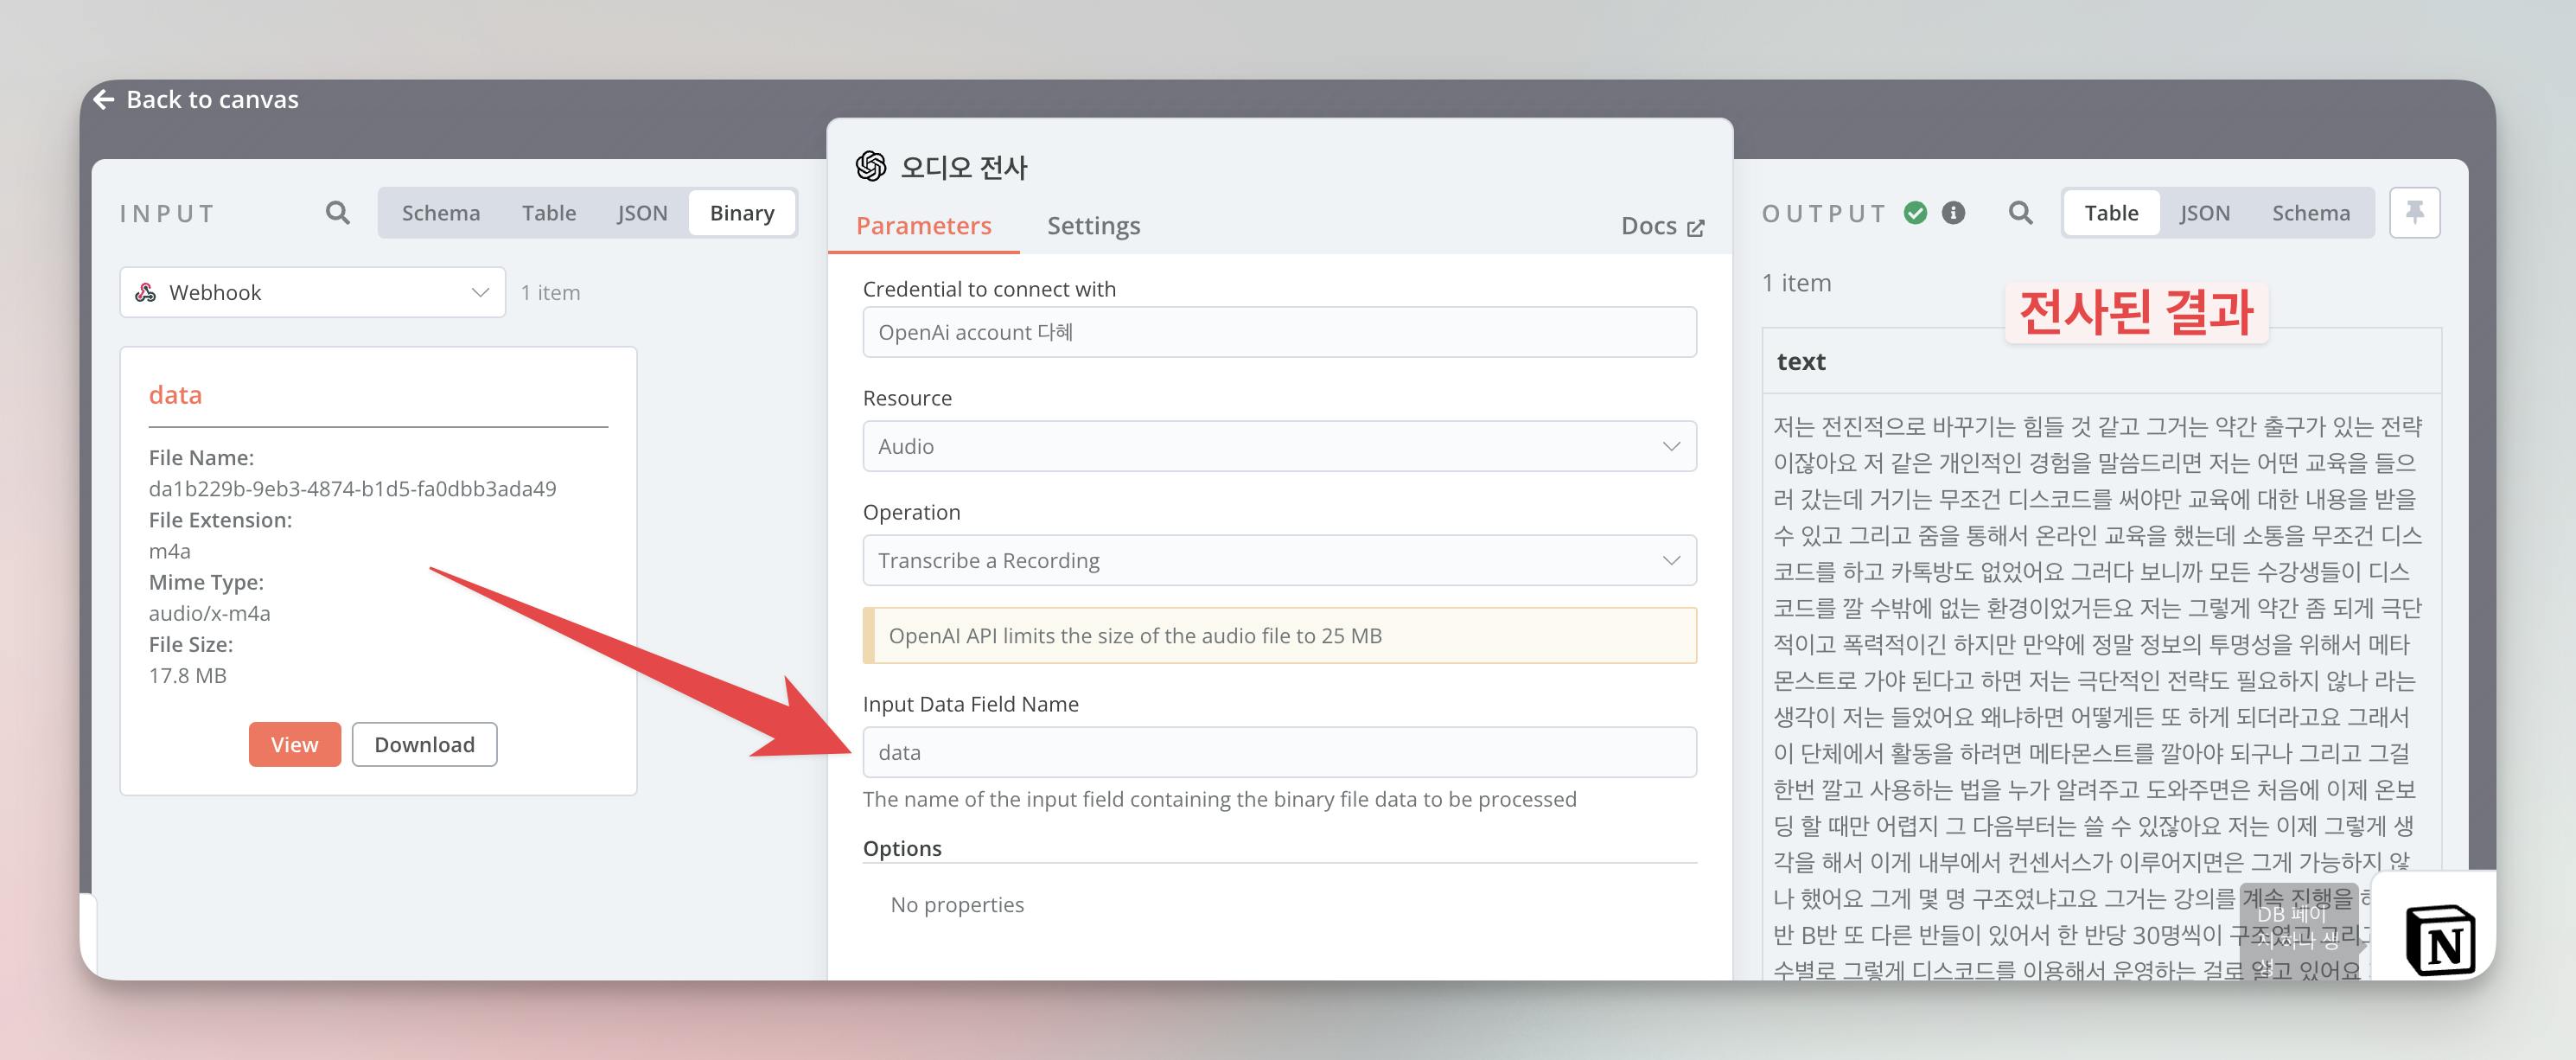Click the output info icon
This screenshot has width=2576, height=1060.
coord(1953,212)
